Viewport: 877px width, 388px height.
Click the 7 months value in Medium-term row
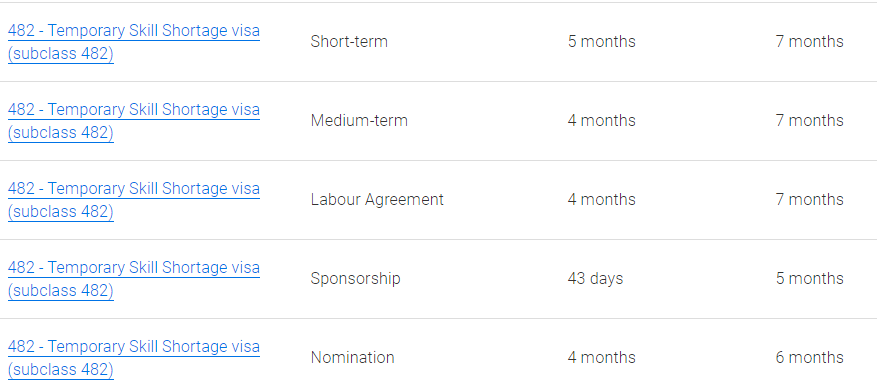pos(809,120)
